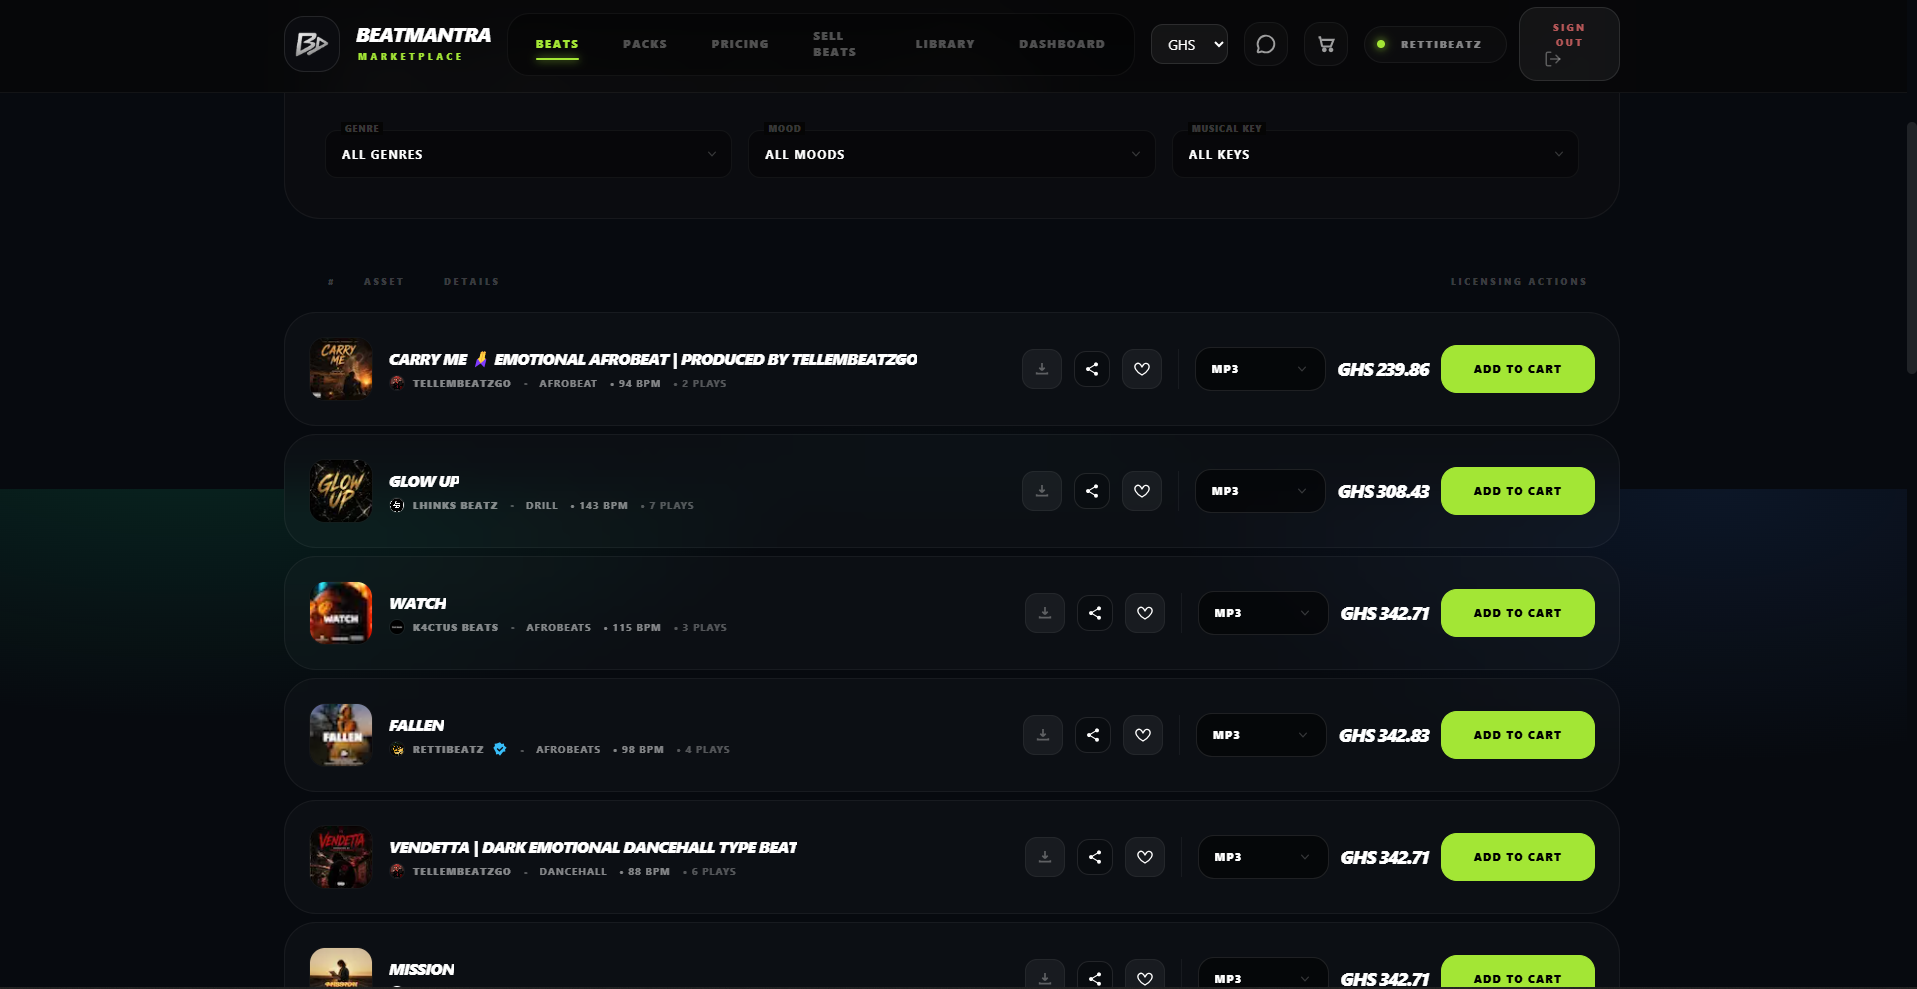Open MP3 format dropdown for Watch
This screenshot has height=989, width=1917.
1263,613
